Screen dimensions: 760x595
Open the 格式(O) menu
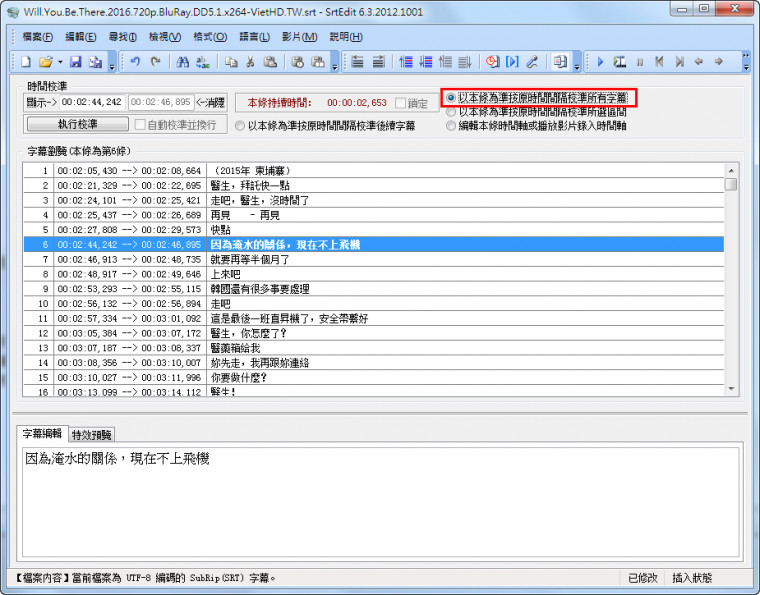[210, 37]
